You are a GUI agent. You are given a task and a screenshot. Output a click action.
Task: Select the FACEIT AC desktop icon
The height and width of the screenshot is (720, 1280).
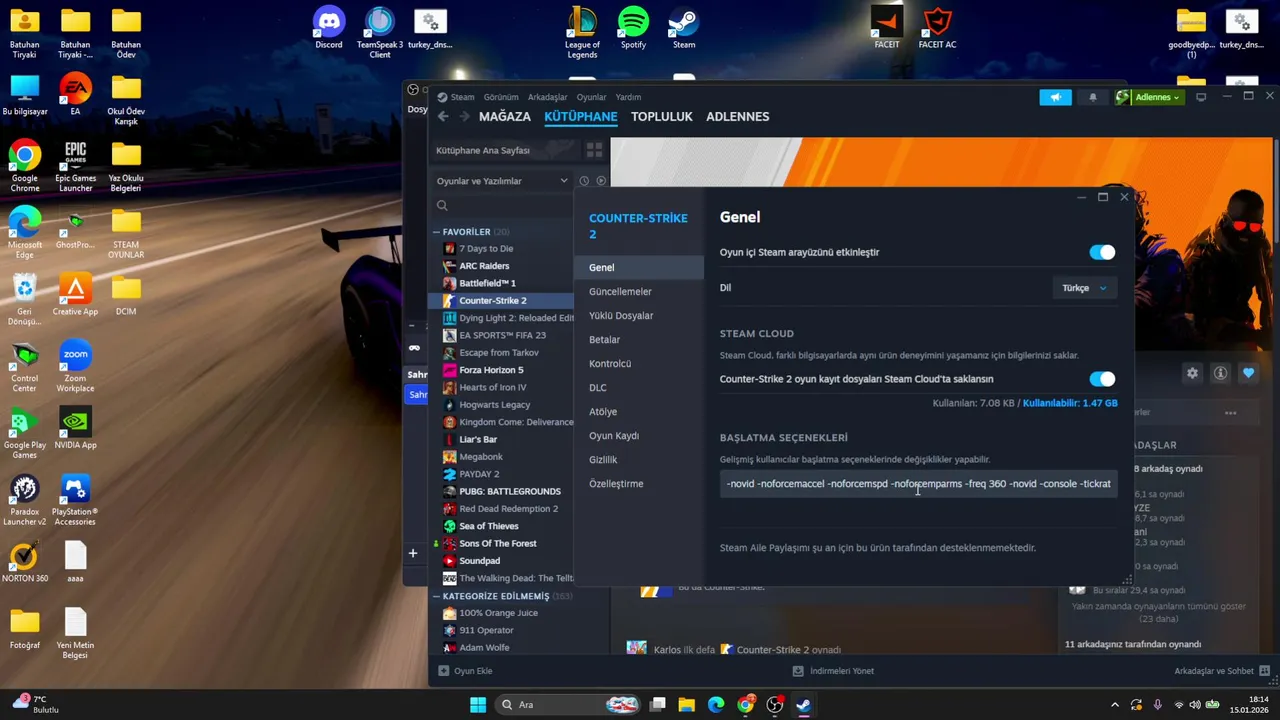point(937,27)
